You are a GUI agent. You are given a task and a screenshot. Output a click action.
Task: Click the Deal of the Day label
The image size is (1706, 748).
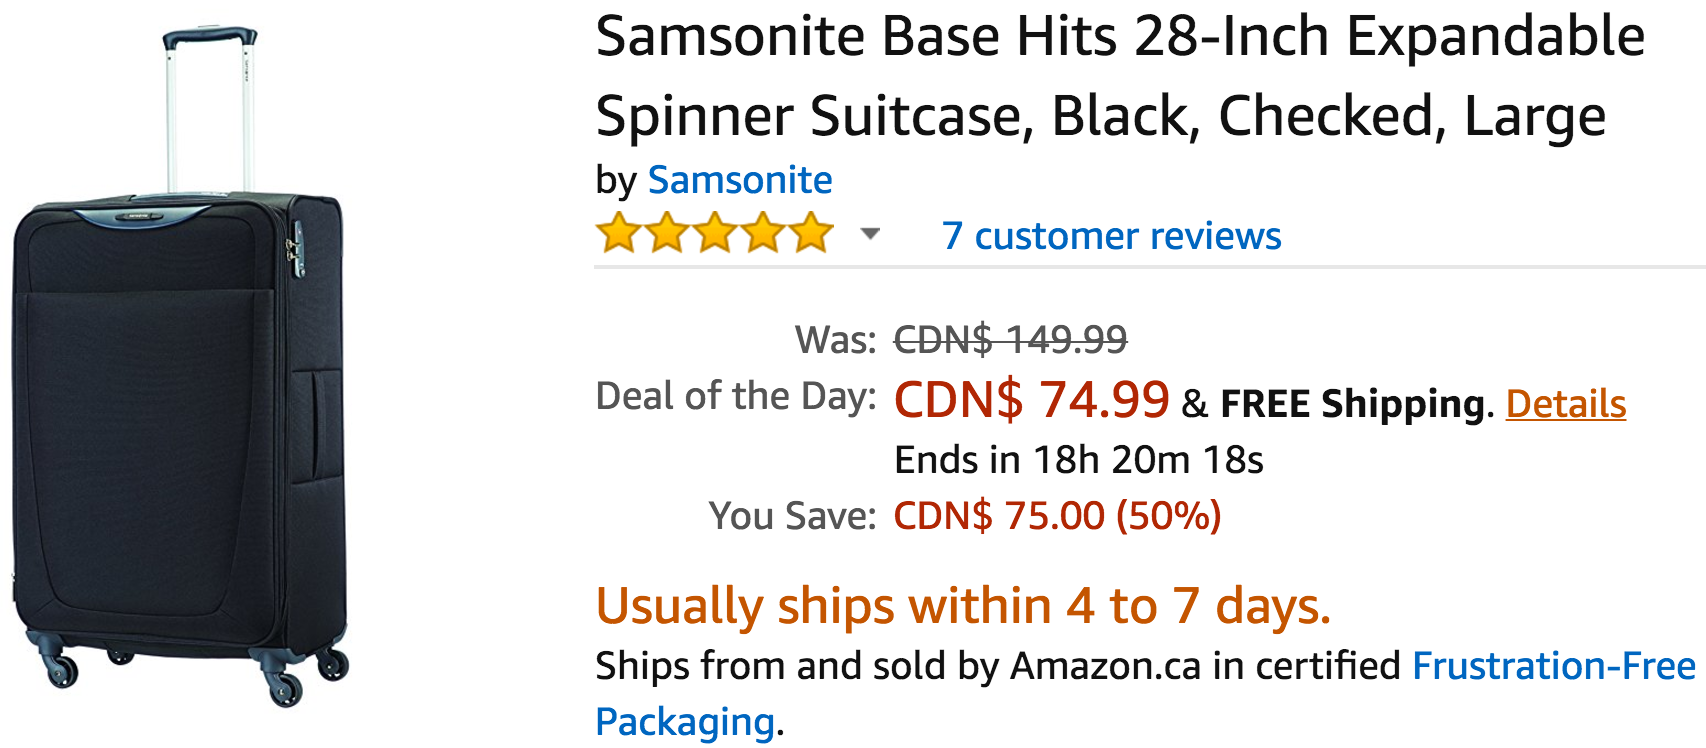[736, 396]
